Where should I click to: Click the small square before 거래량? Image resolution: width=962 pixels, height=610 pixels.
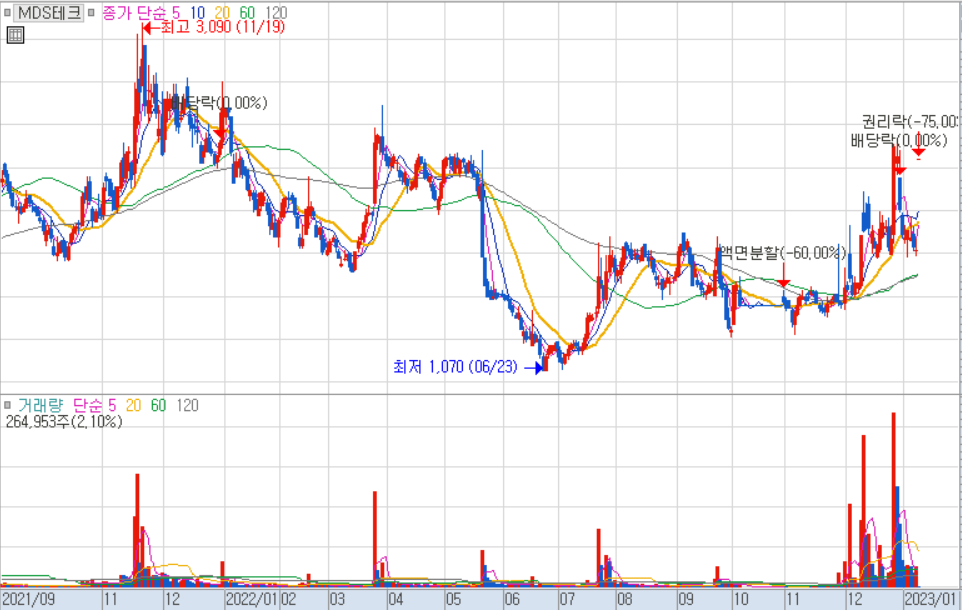(x=7, y=405)
